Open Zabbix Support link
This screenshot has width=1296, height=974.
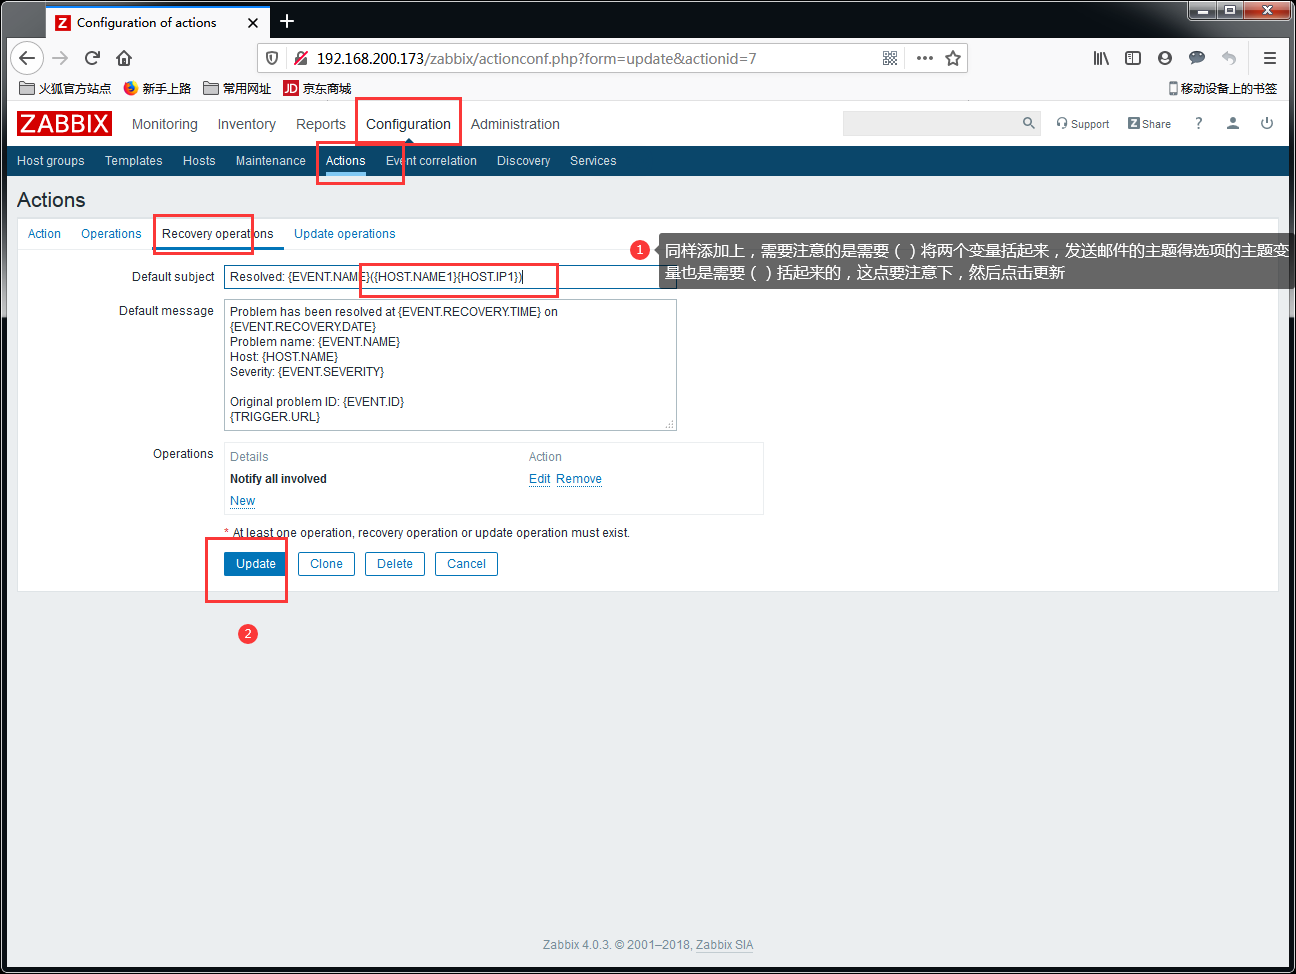(1083, 124)
